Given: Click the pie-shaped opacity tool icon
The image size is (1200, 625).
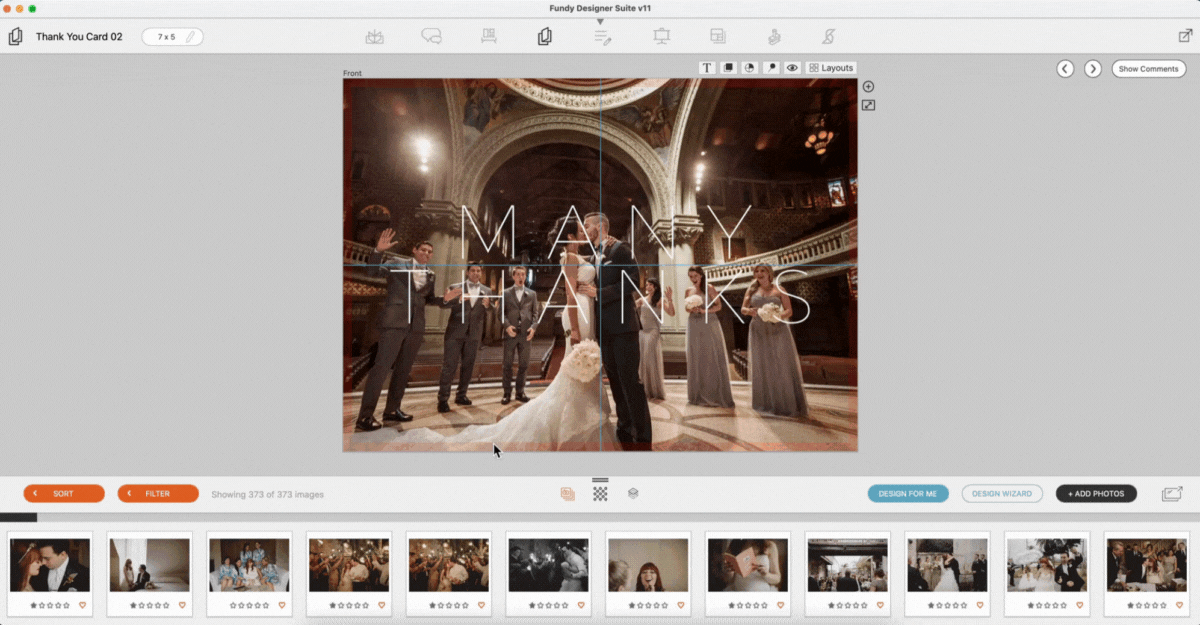Looking at the screenshot, I should click(x=750, y=68).
